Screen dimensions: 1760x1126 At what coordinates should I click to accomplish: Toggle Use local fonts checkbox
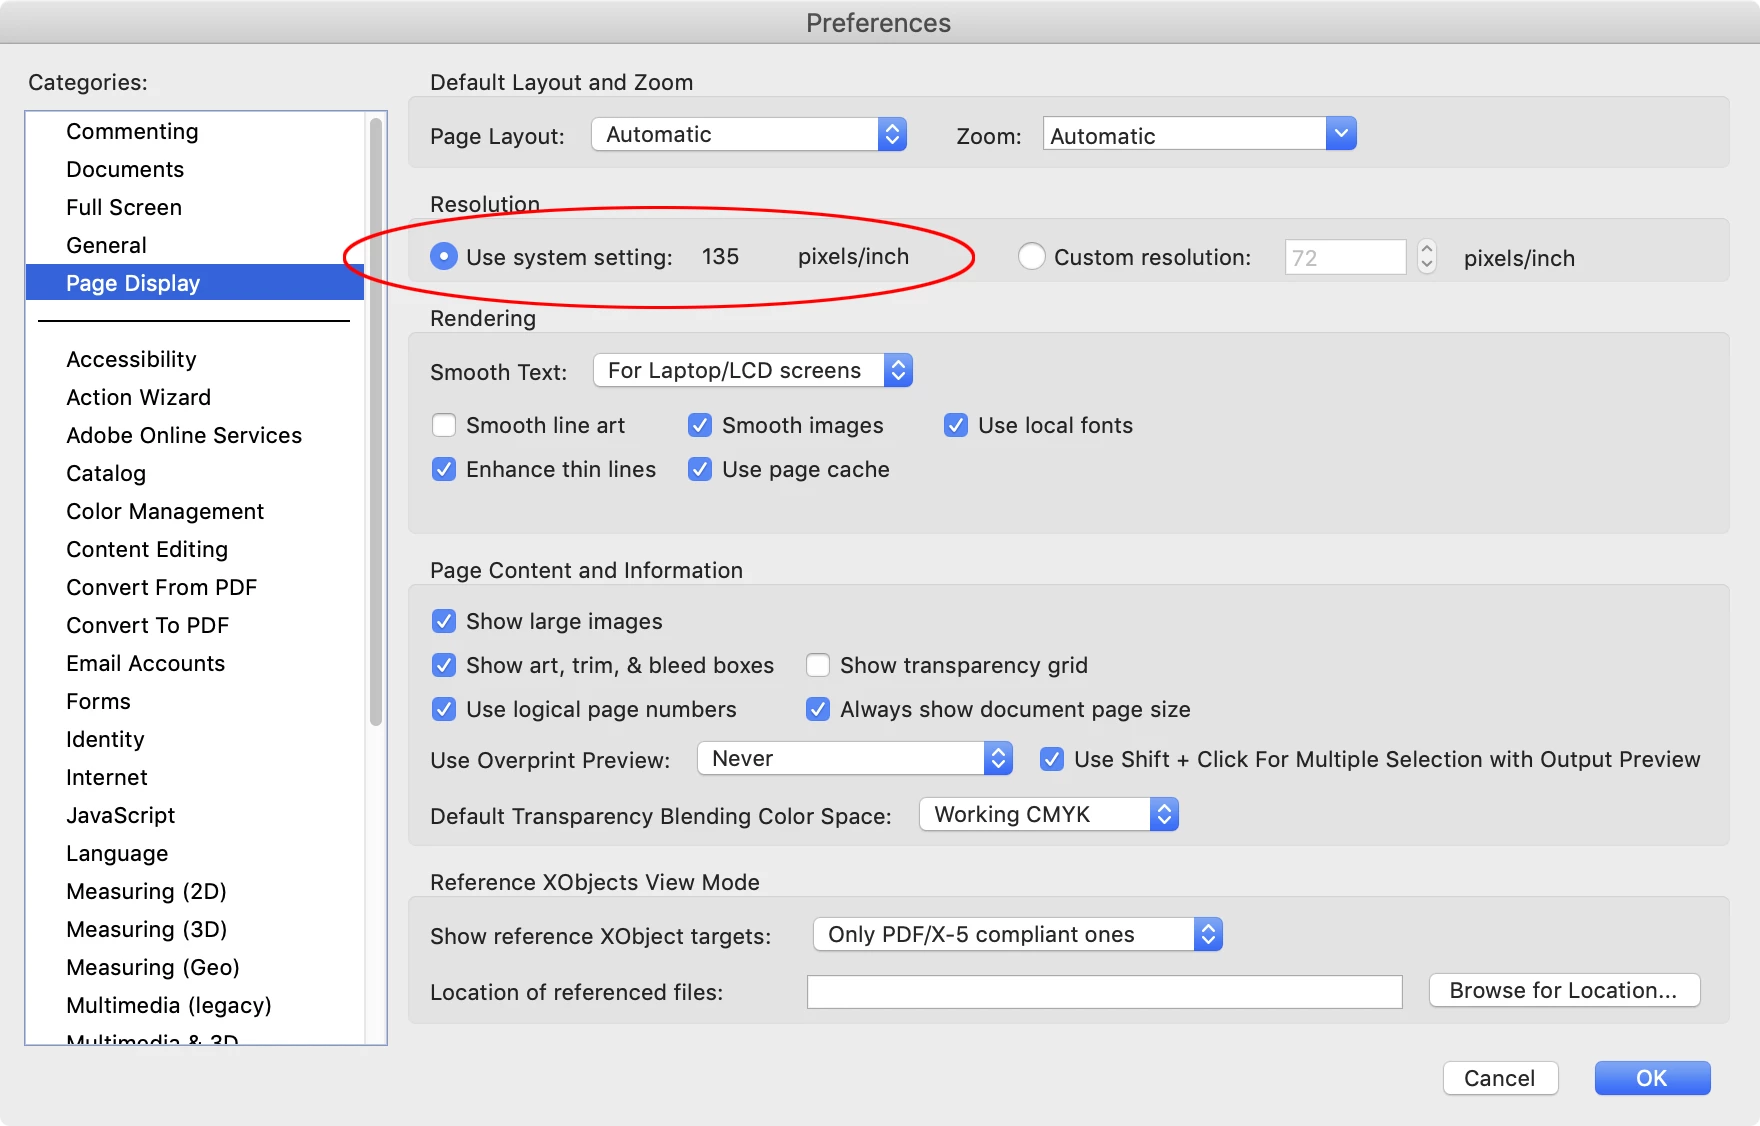(x=956, y=425)
